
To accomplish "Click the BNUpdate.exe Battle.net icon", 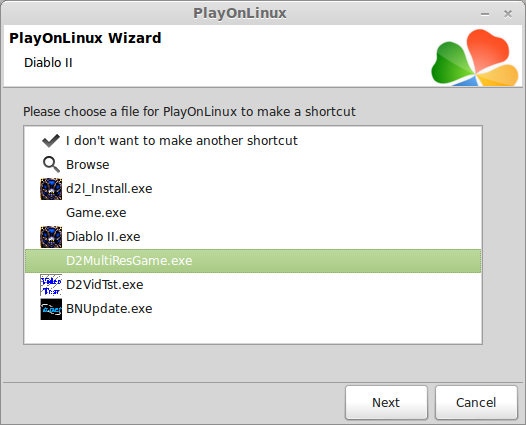I will click(51, 309).
